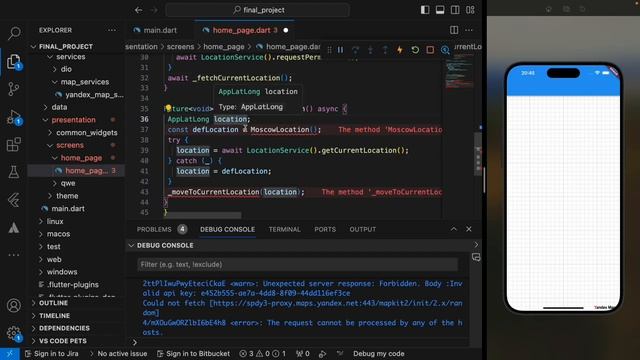The height and width of the screenshot is (360, 640).
Task: Focus the debug console filter field
Action: click(x=298, y=264)
